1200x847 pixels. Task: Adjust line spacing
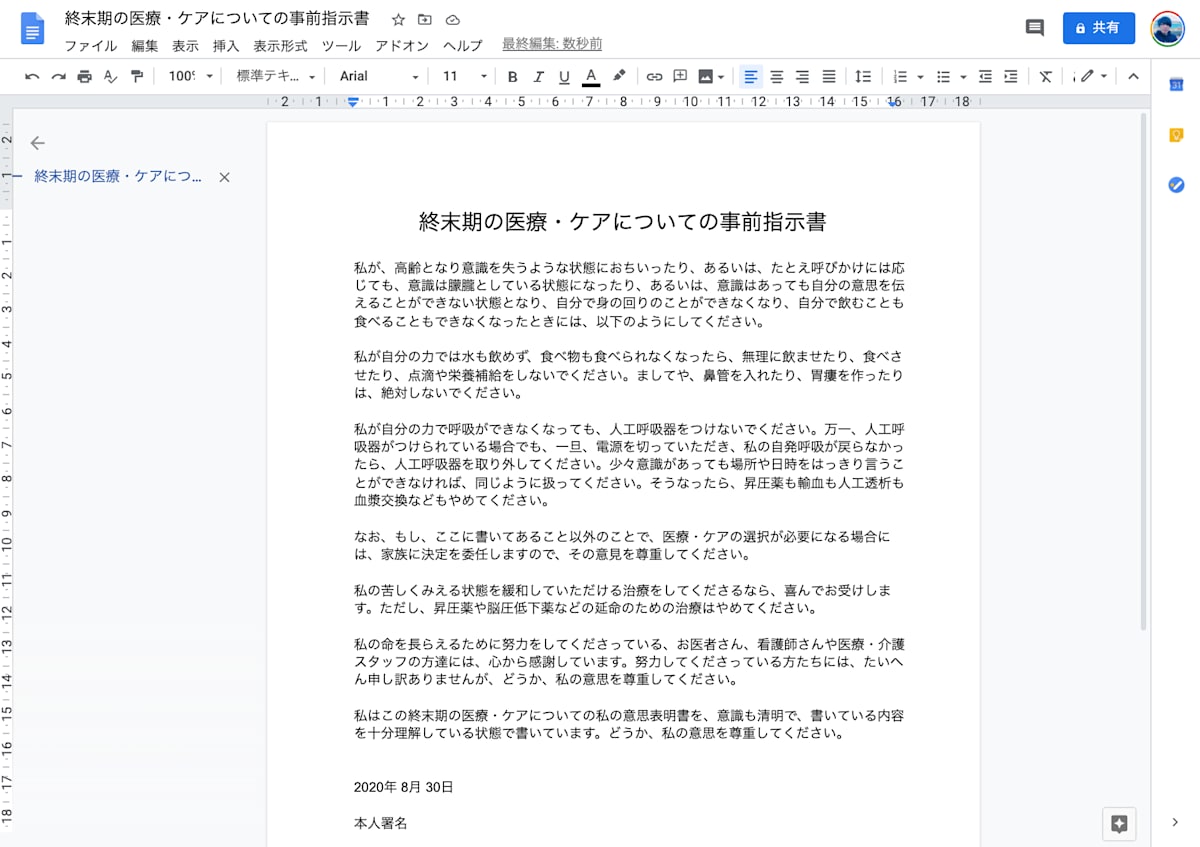pos(861,76)
